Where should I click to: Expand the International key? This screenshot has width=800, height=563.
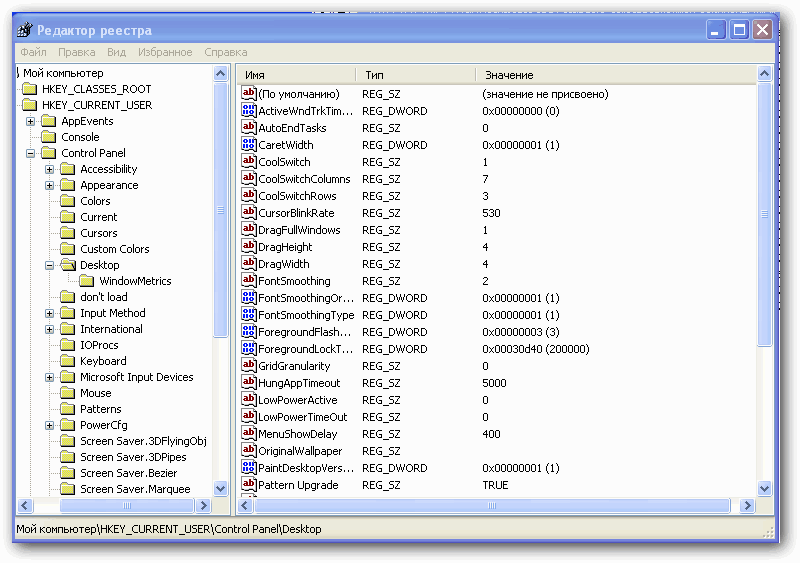coord(49,329)
